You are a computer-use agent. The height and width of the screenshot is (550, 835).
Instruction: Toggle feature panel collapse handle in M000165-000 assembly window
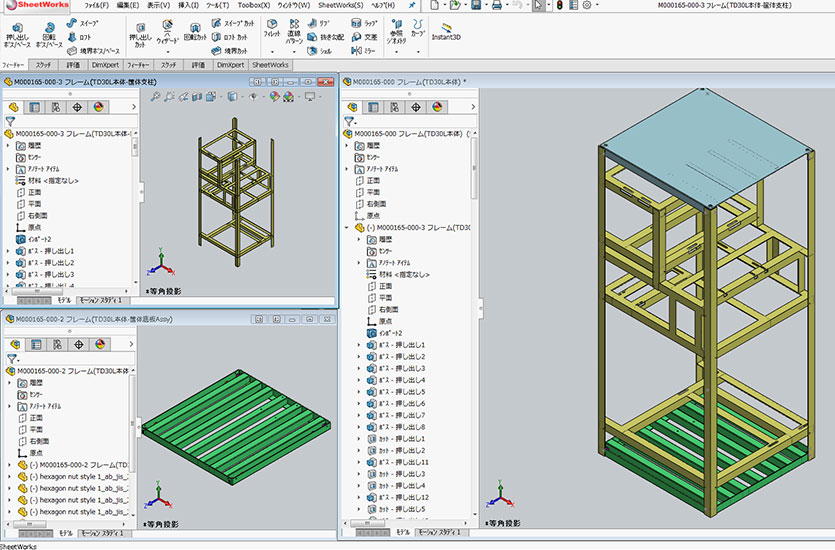(x=480, y=308)
